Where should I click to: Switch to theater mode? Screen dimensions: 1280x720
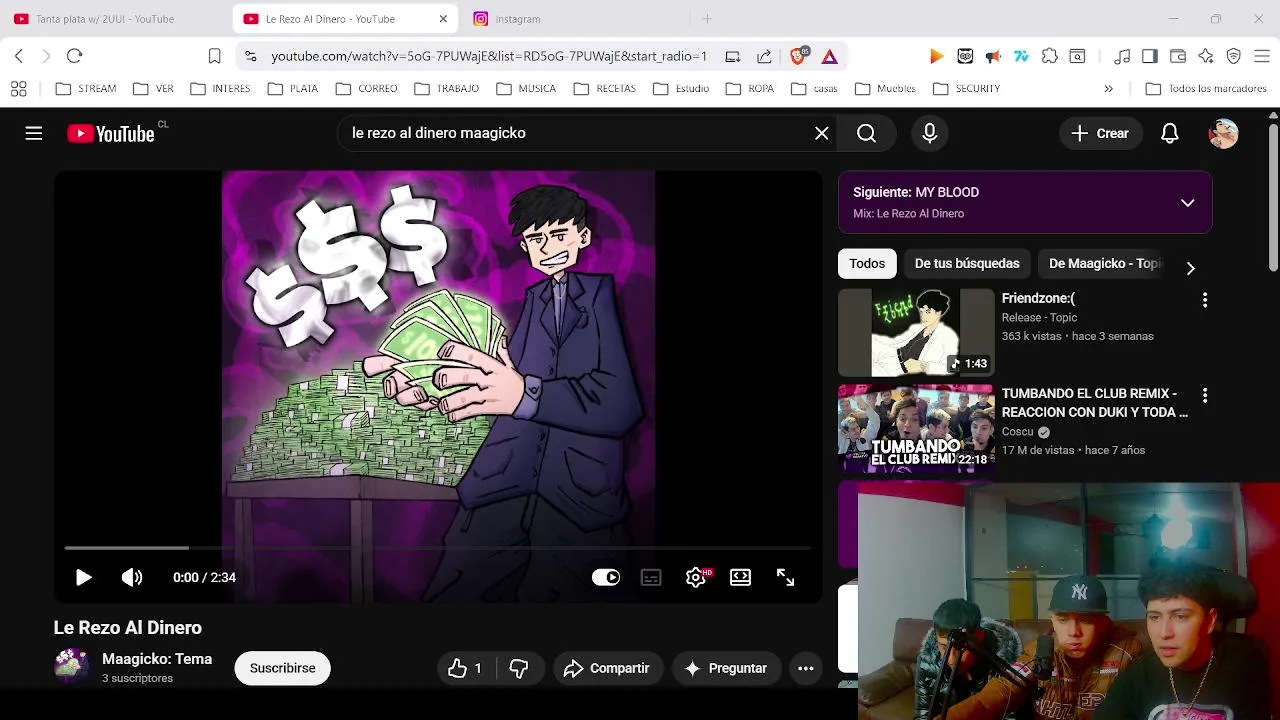tap(740, 577)
